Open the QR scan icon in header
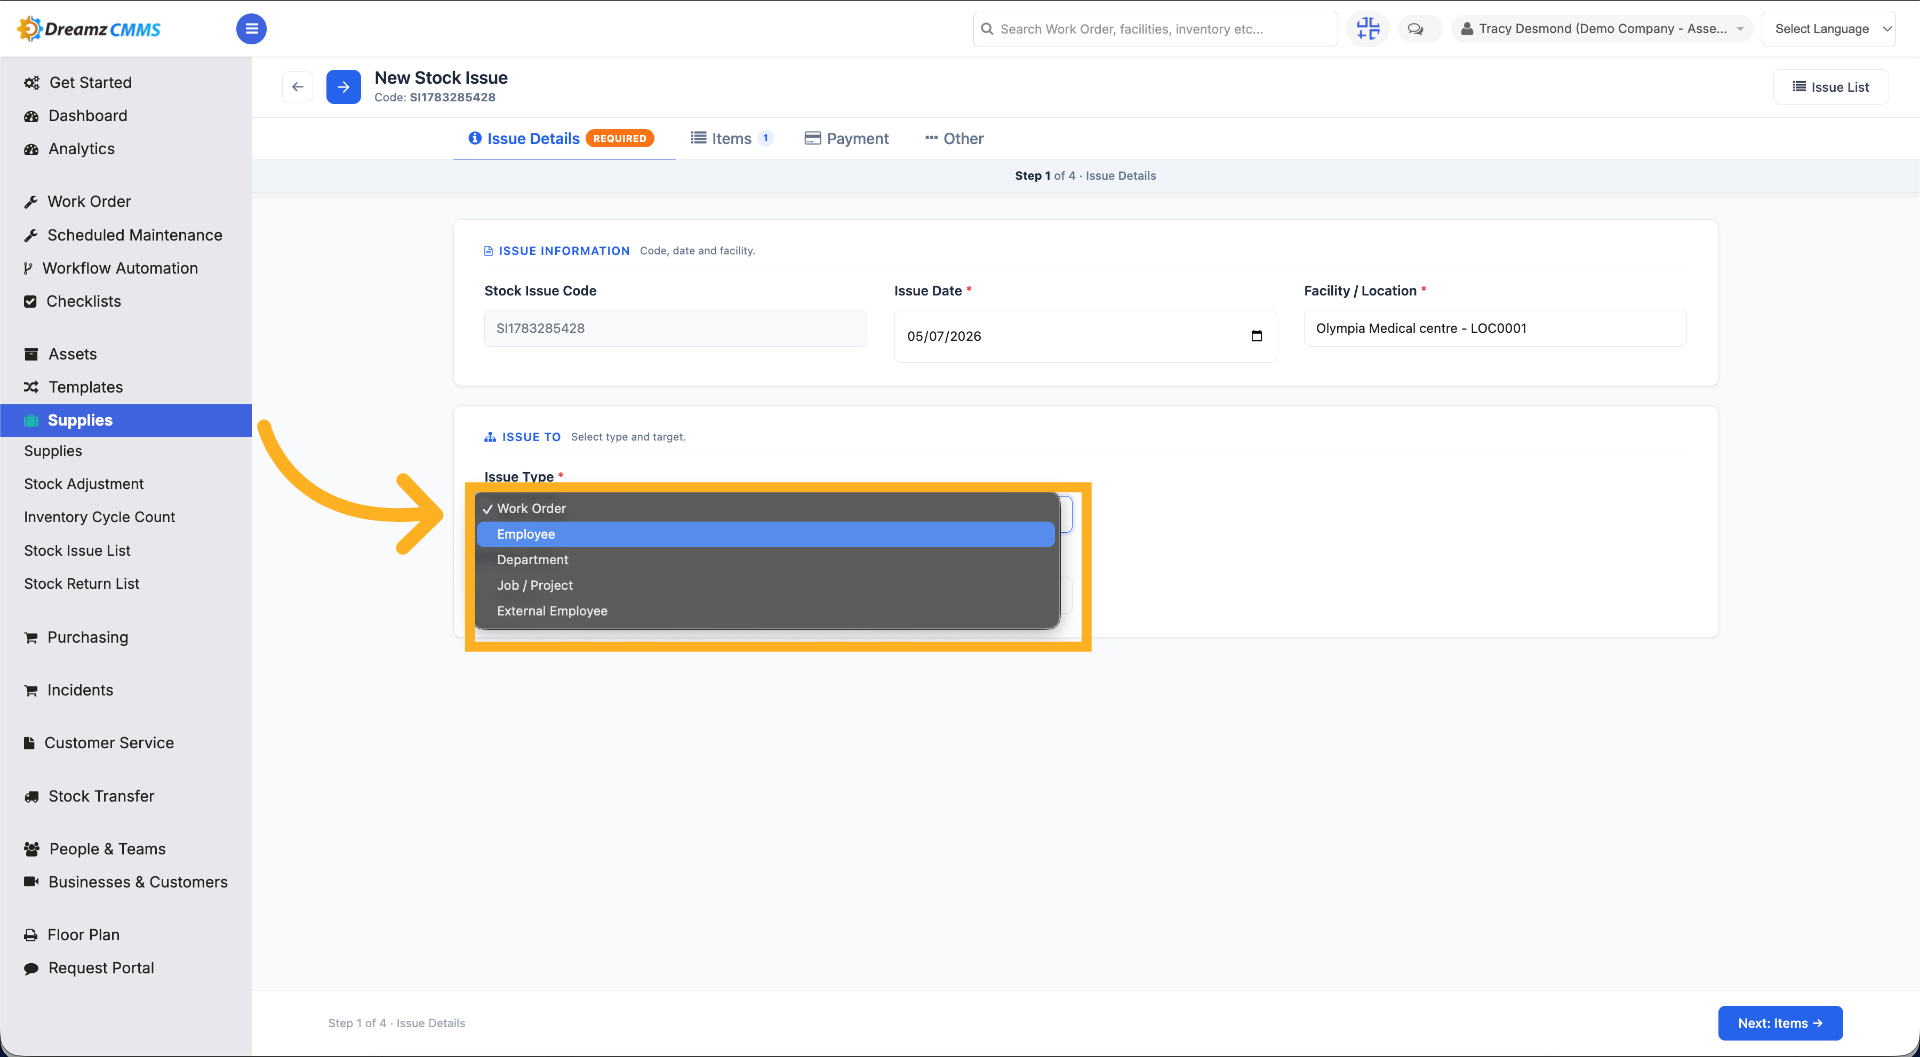 [1367, 29]
